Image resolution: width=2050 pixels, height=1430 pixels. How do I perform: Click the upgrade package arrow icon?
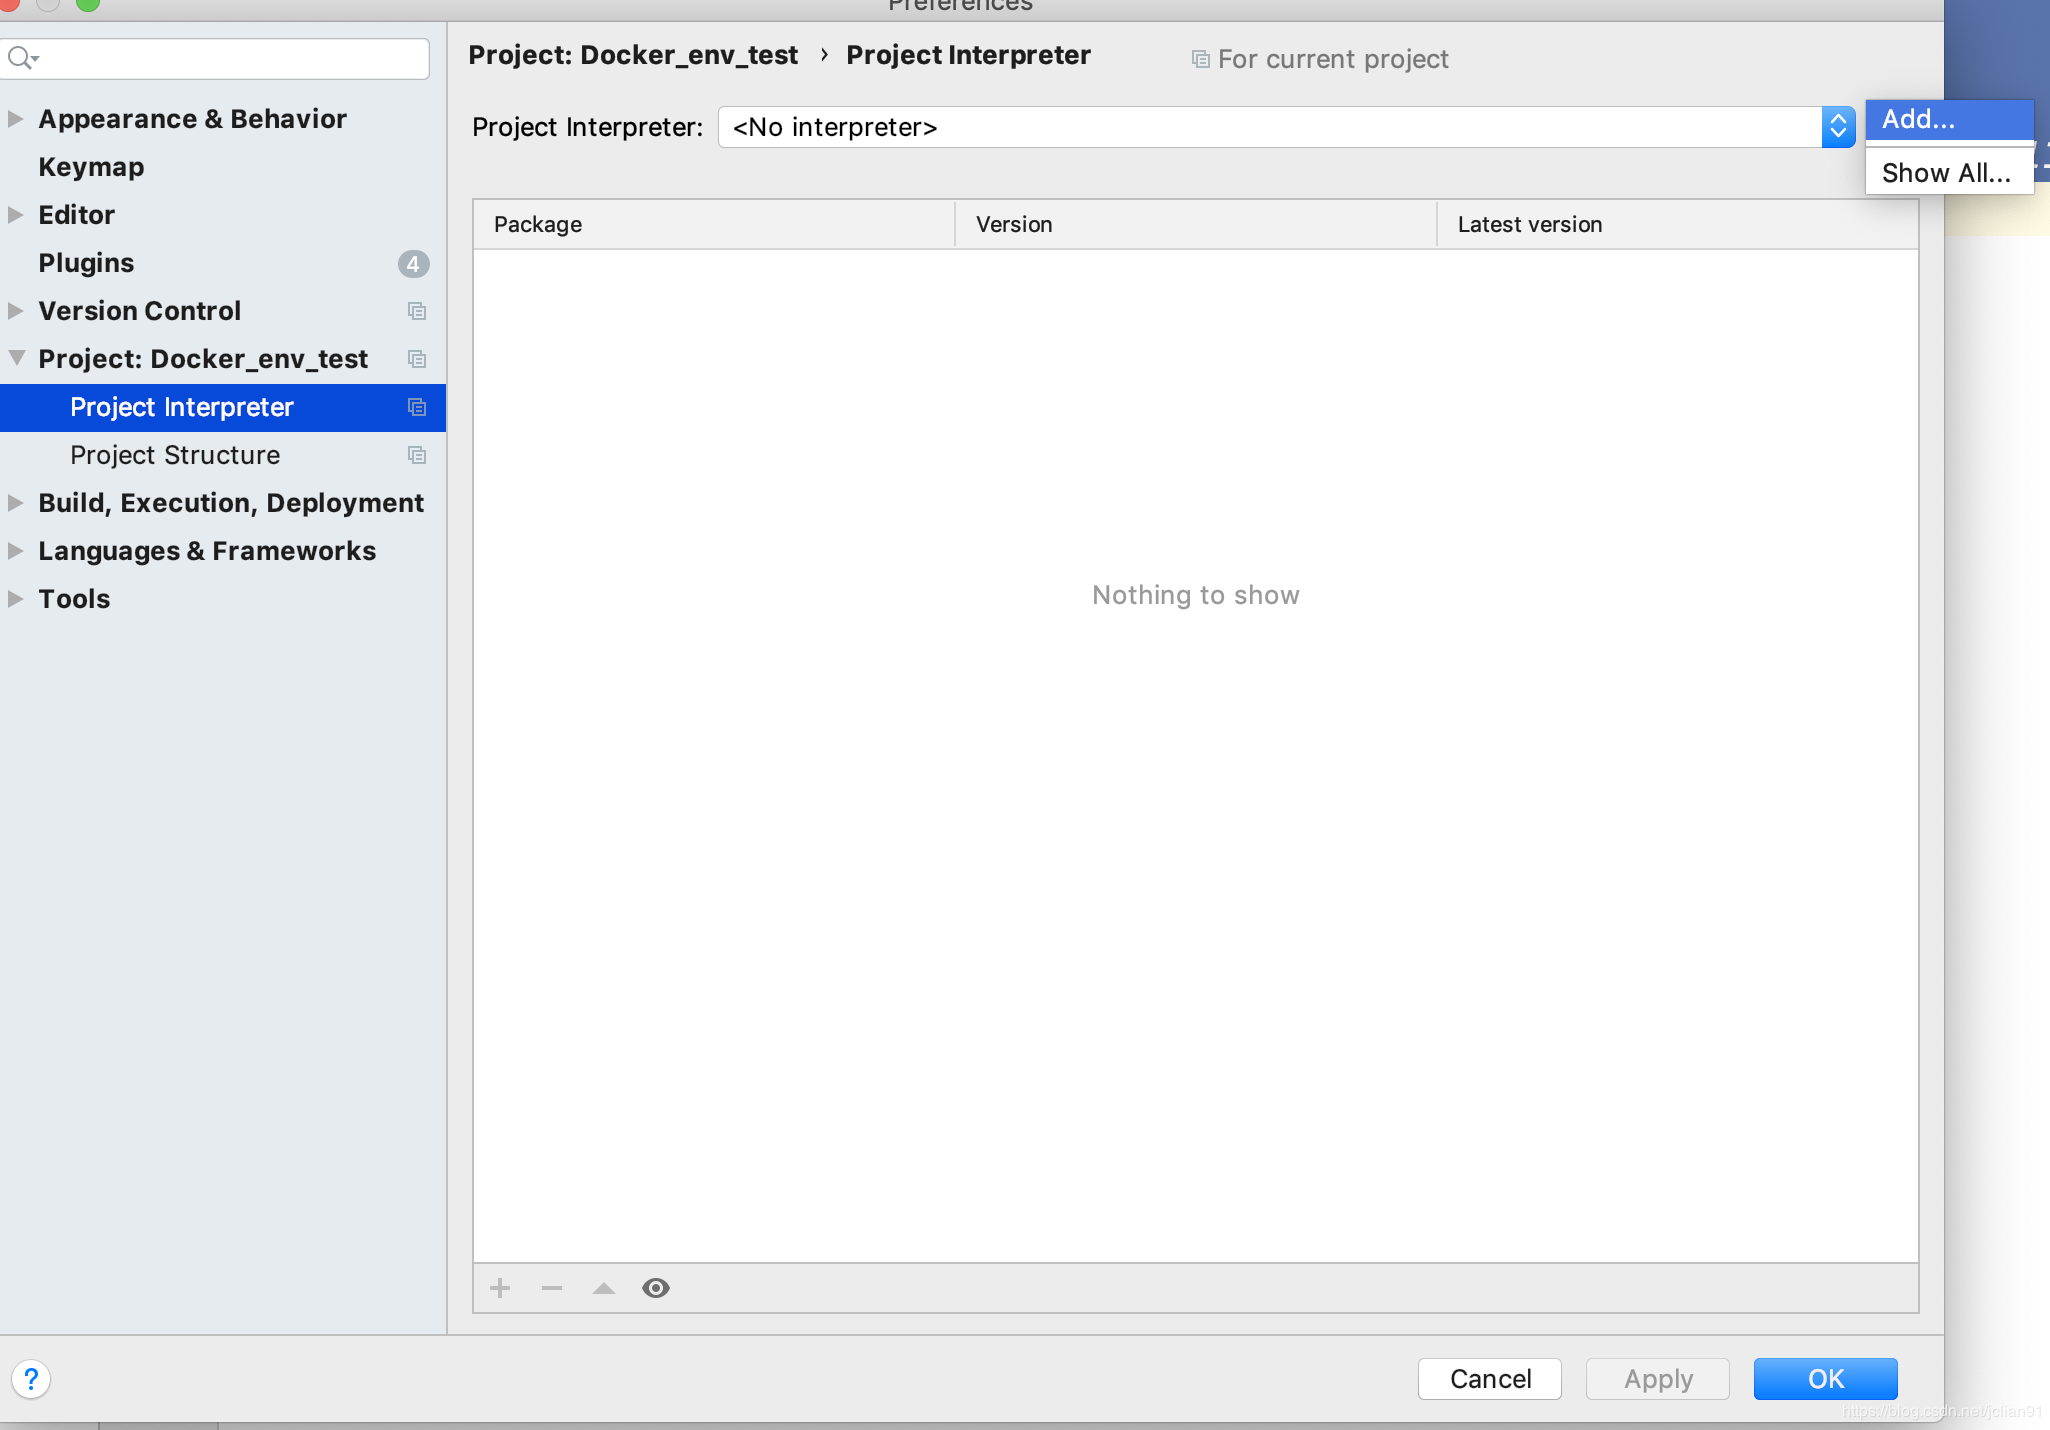click(x=604, y=1288)
